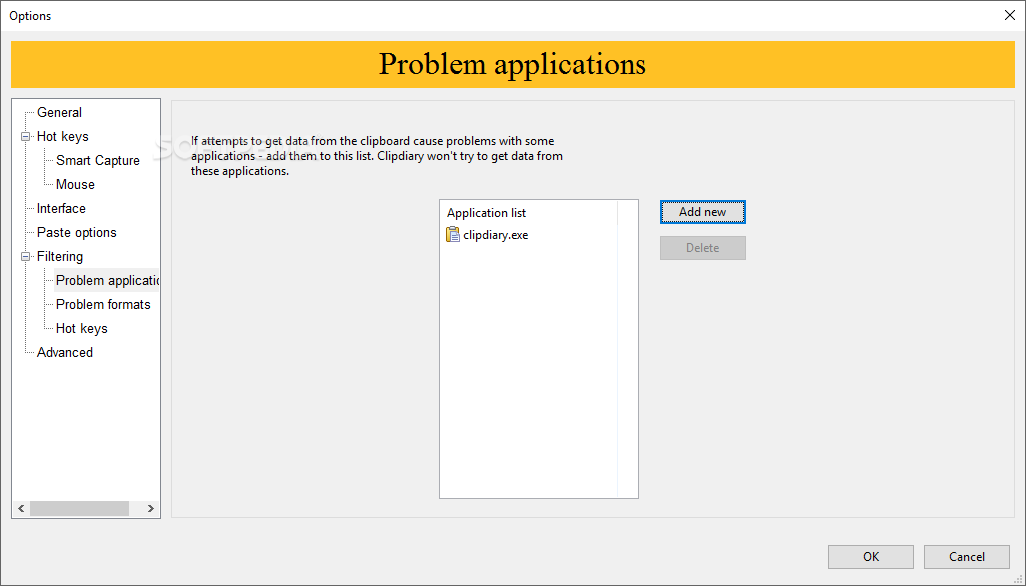Open Paste options page
This screenshot has width=1026, height=586.
pyautogui.click(x=77, y=233)
